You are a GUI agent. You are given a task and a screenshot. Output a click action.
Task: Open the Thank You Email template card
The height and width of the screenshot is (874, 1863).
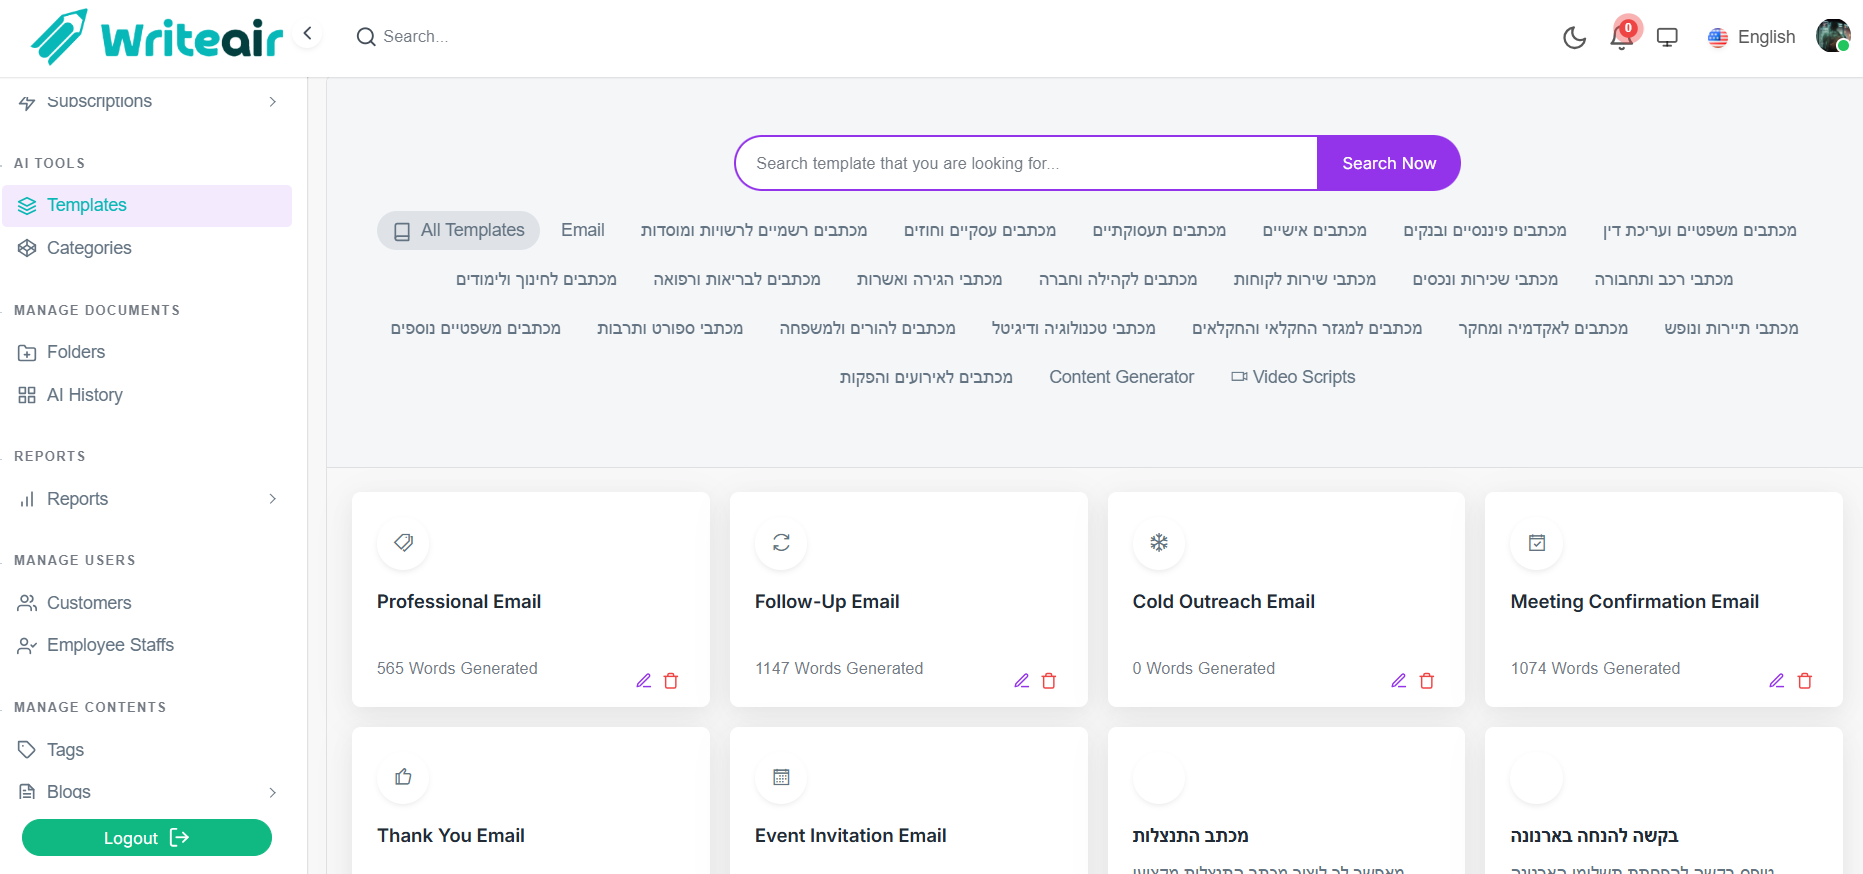pos(451,835)
